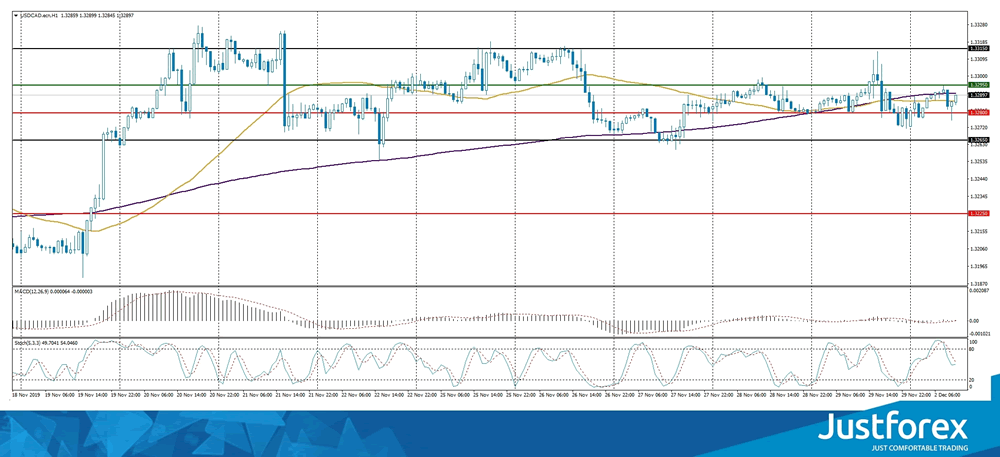Screen dimensions: 1000x457
Task: Click the 1.33000 price axis label
Action: point(978,76)
